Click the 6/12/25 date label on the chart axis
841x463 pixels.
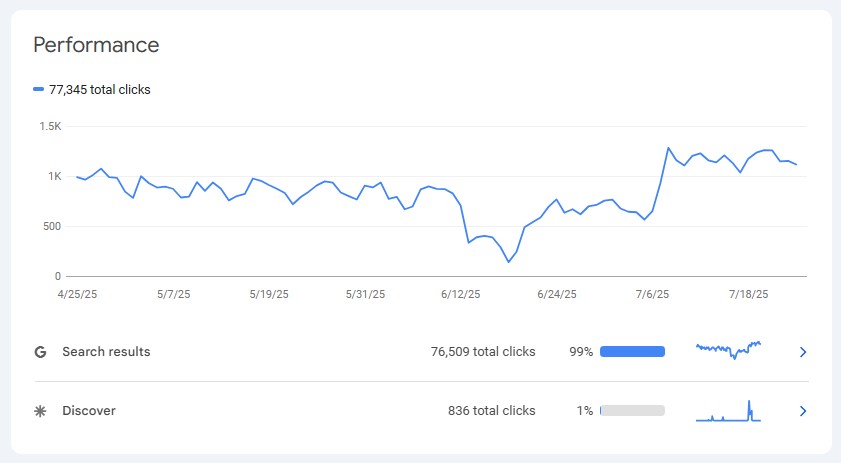[x=460, y=295]
